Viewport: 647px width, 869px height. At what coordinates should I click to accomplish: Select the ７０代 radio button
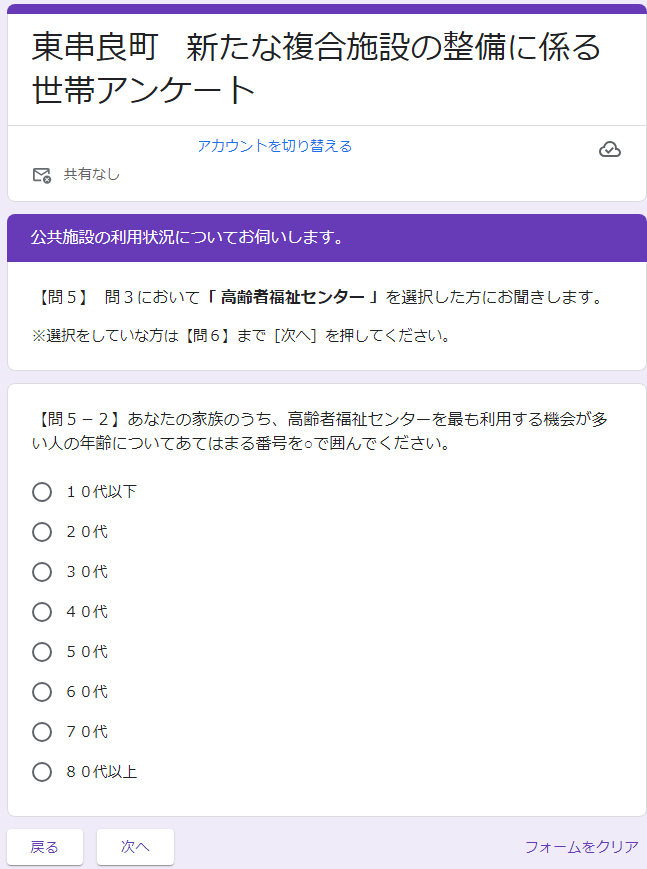tap(42, 732)
